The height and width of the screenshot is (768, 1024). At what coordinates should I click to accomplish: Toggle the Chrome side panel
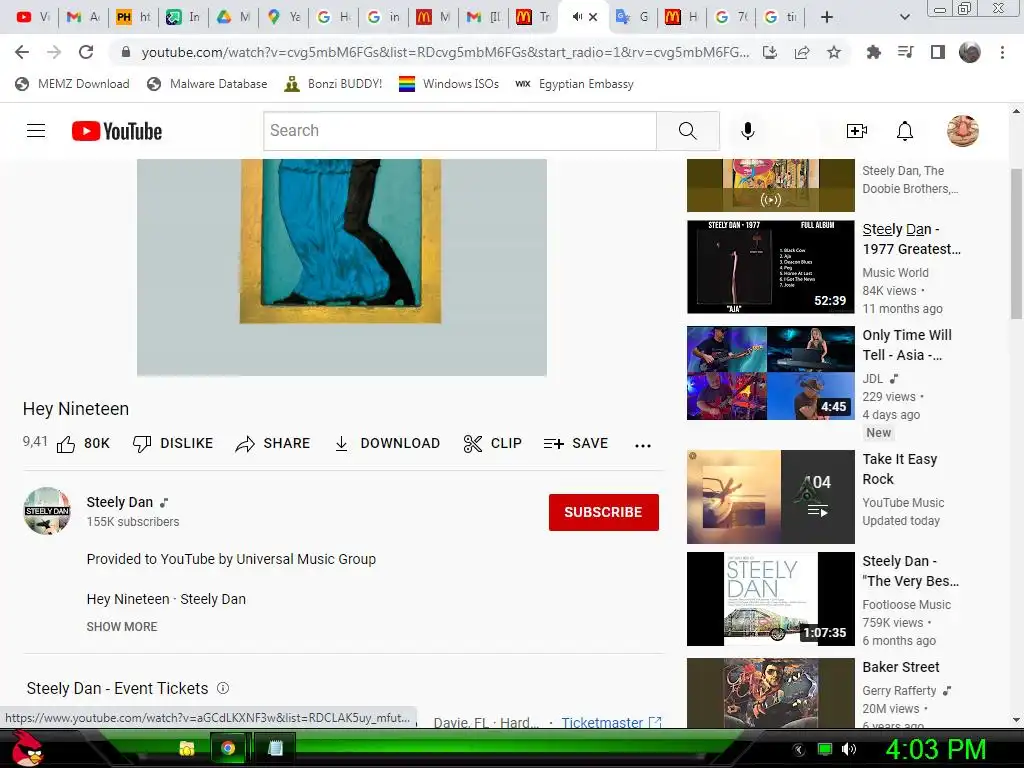coord(938,52)
